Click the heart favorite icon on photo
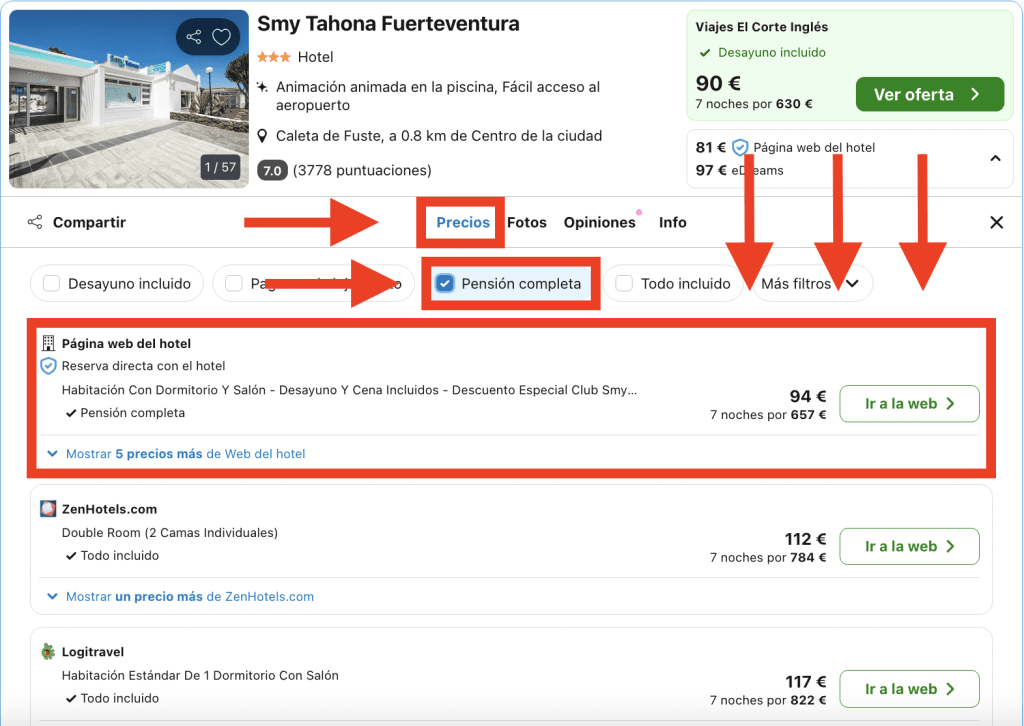This screenshot has width=1024, height=726. [x=222, y=38]
